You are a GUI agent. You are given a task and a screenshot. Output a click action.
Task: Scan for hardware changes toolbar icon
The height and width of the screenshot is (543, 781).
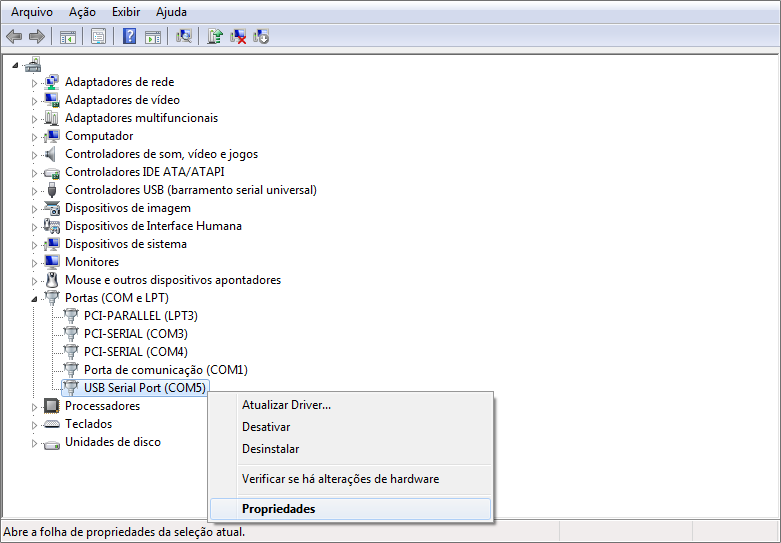[x=184, y=37]
